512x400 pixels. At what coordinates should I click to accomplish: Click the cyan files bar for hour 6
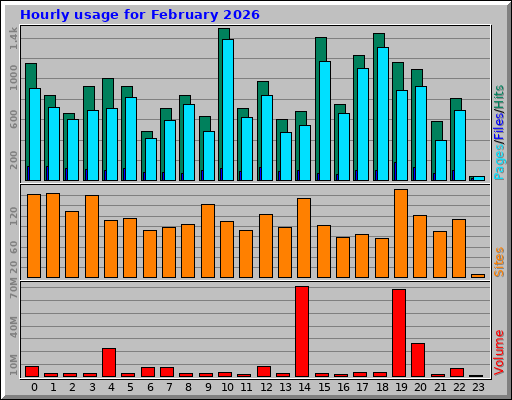tap(151, 159)
